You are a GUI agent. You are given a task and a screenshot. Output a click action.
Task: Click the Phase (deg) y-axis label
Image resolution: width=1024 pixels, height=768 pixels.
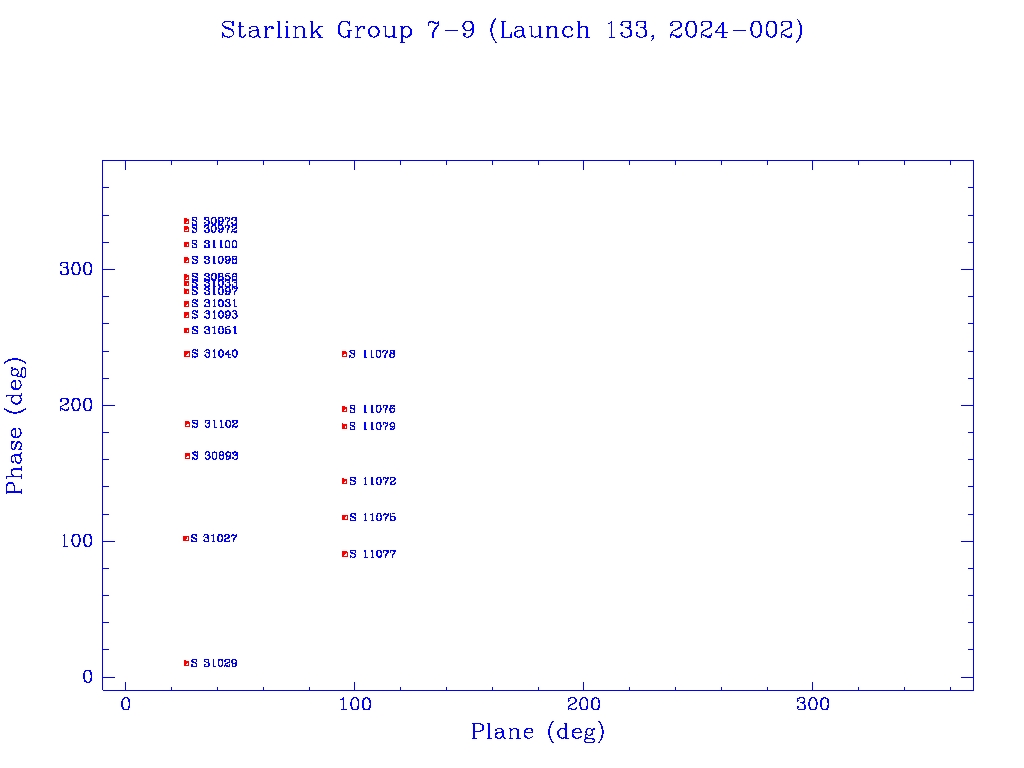[15, 425]
